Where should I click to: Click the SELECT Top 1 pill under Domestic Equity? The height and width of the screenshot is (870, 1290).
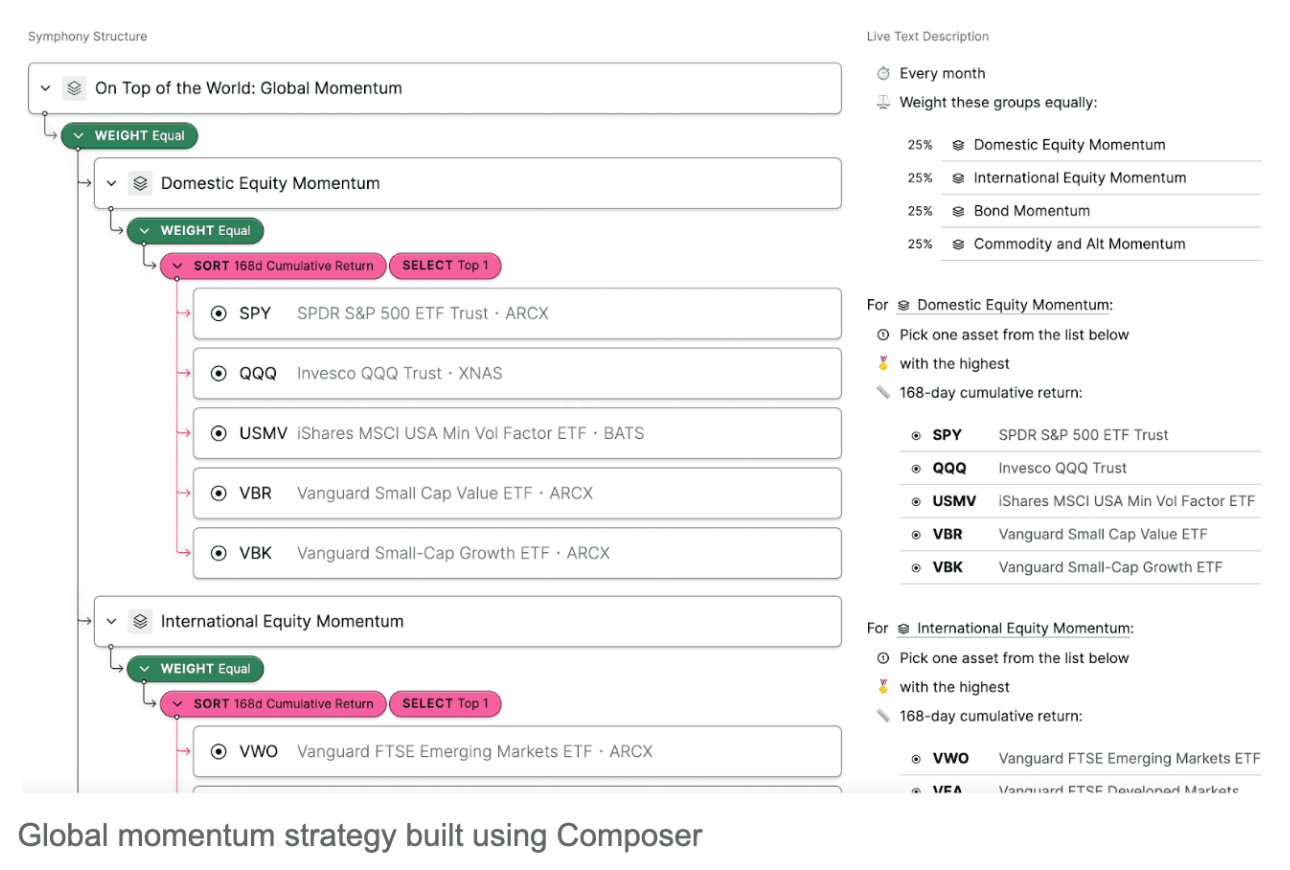[445, 266]
